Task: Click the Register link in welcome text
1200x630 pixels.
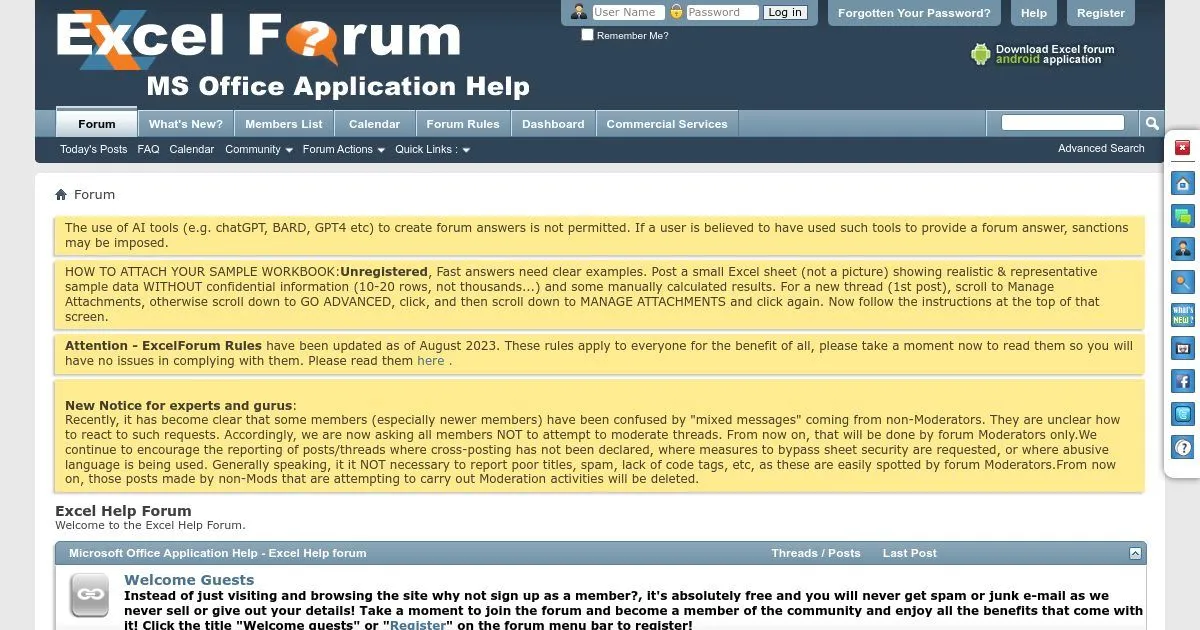Action: [x=418, y=625]
